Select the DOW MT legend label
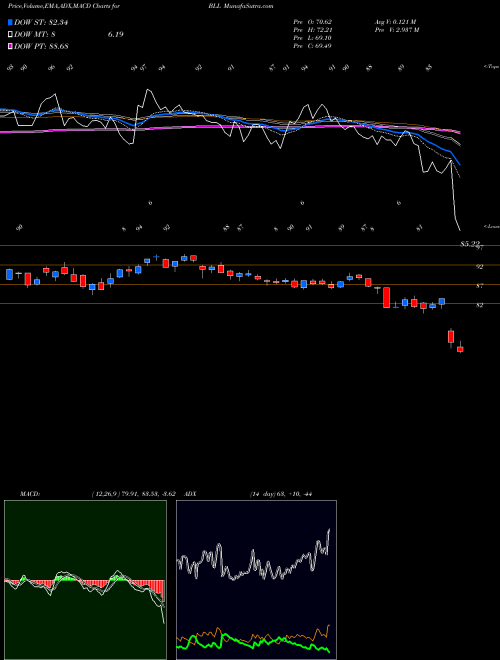Screen dimensions: 500x660 pyautogui.click(x=35, y=35)
